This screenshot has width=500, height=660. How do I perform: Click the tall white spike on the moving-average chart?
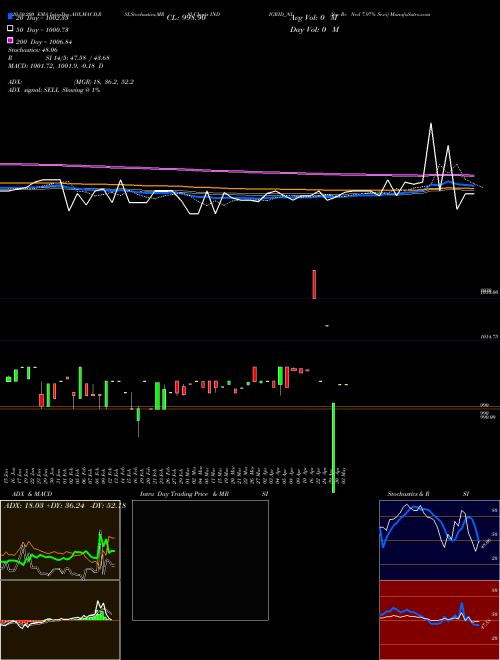coord(431,152)
